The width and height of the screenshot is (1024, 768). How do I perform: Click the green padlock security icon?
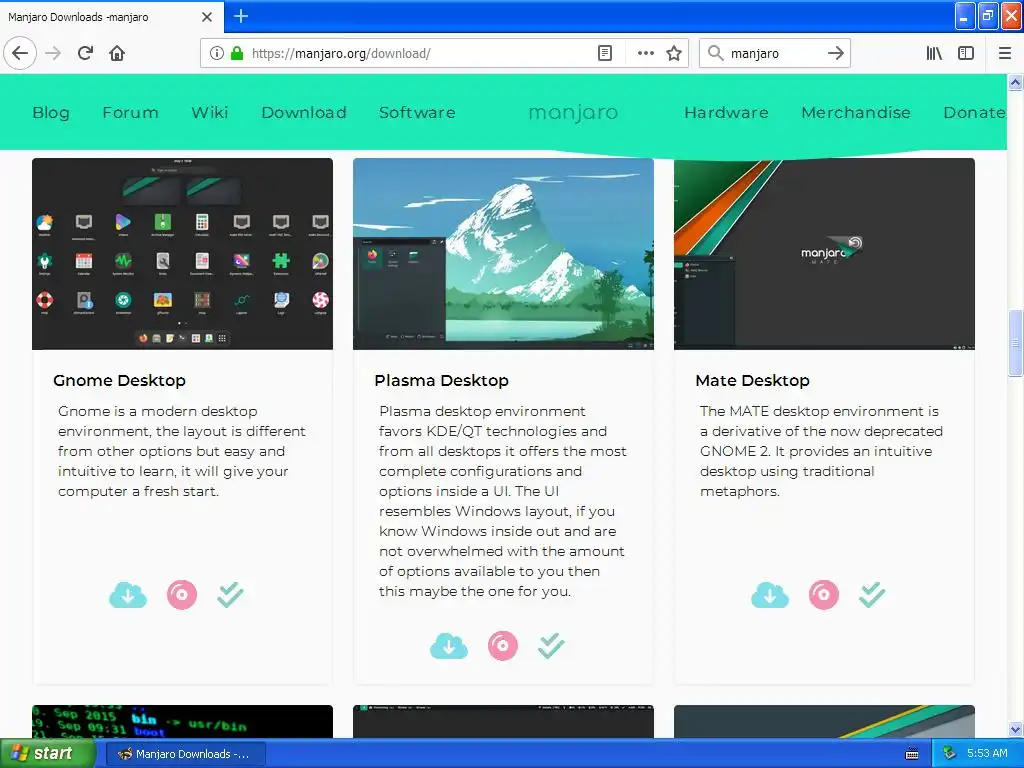point(237,54)
